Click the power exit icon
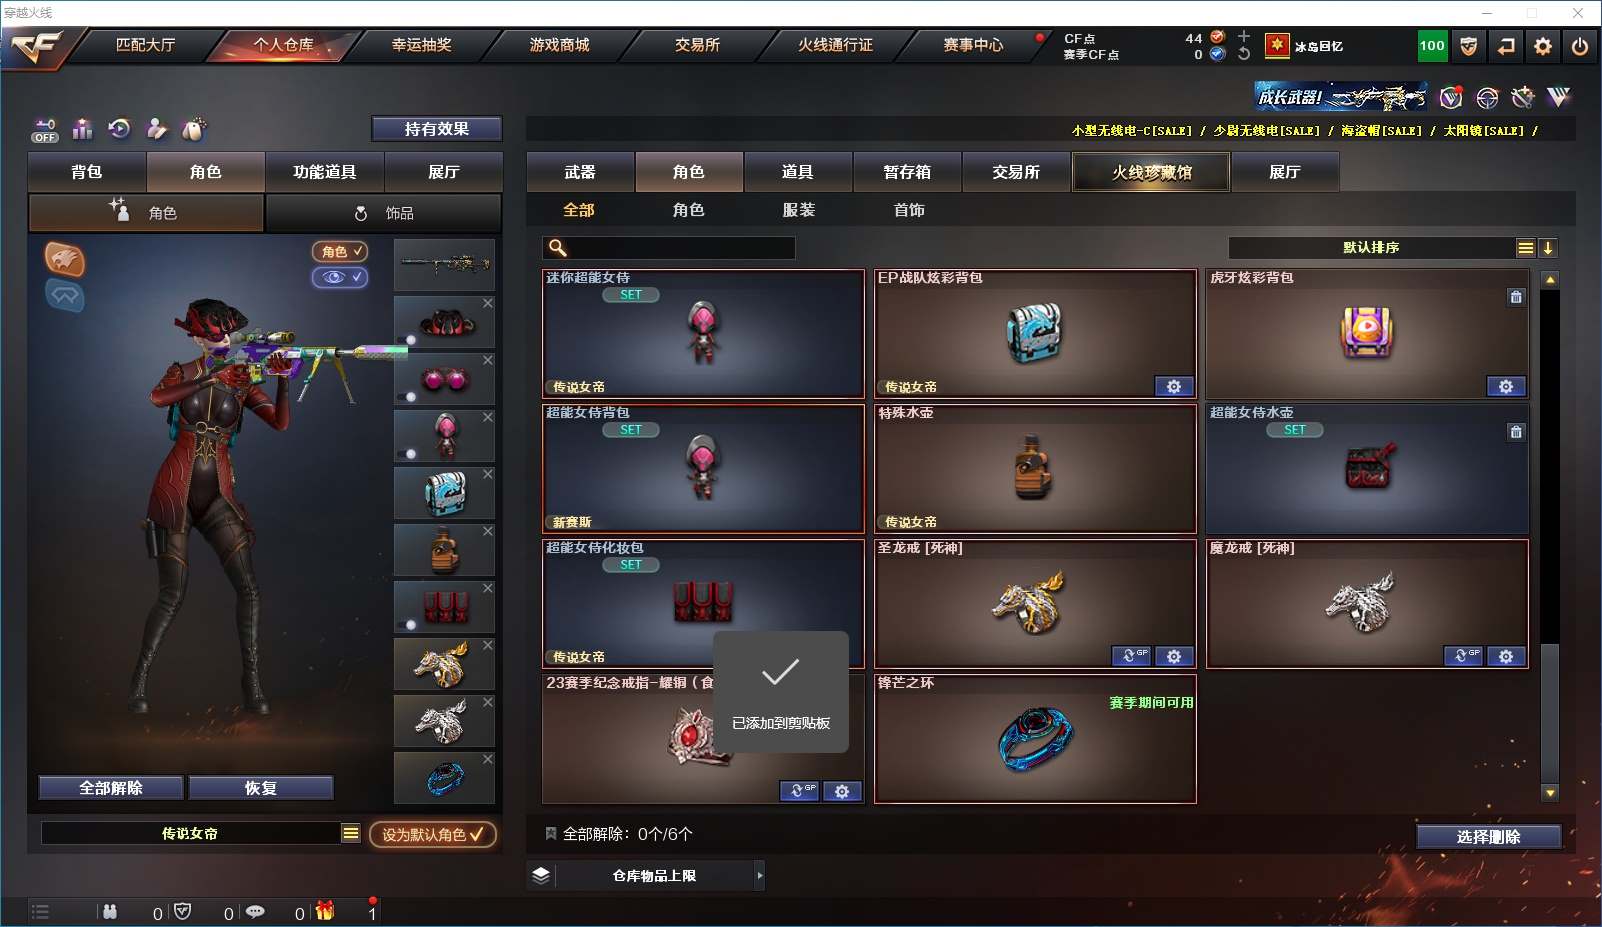This screenshot has width=1602, height=927. coord(1580,46)
